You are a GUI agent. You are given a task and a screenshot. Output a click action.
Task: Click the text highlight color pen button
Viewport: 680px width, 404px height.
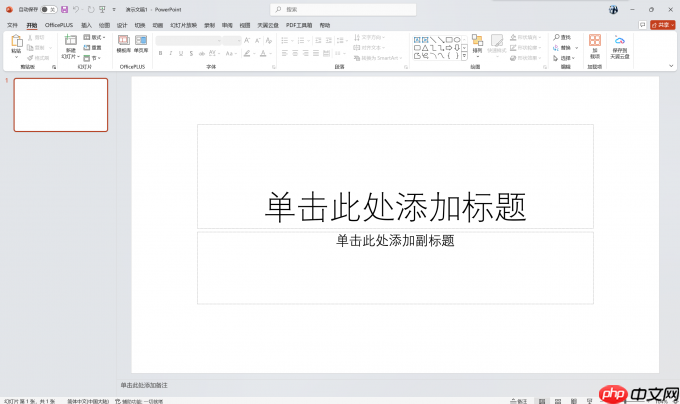click(247, 53)
